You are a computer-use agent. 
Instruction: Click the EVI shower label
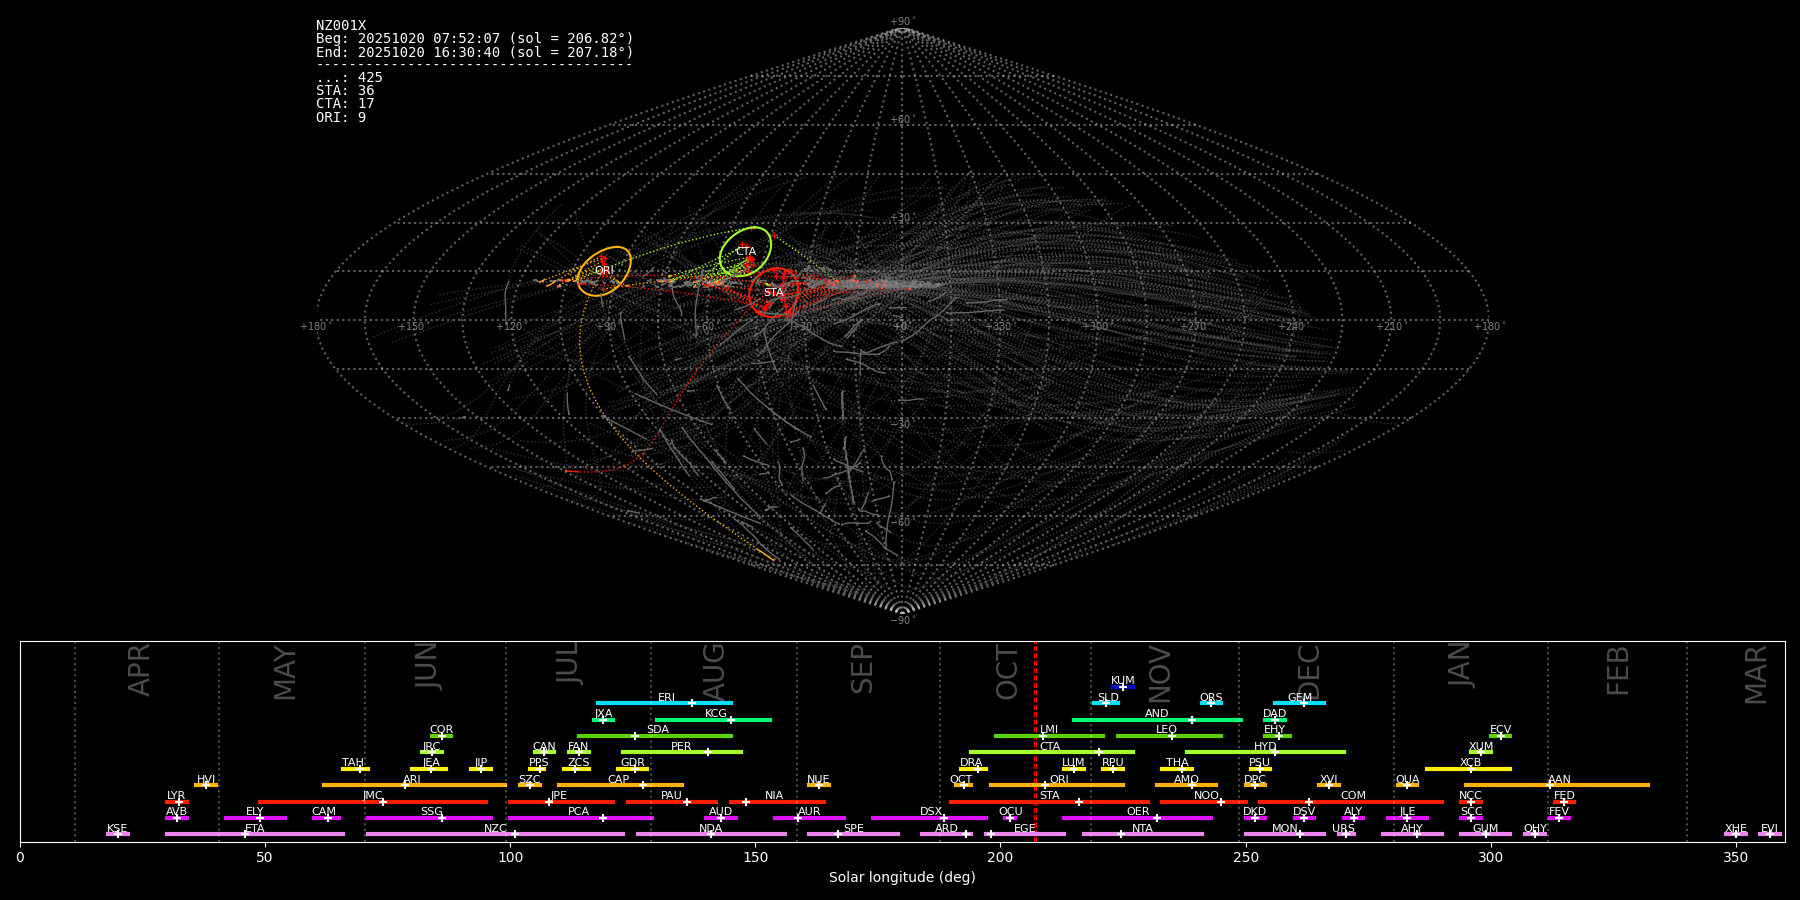1770,829
